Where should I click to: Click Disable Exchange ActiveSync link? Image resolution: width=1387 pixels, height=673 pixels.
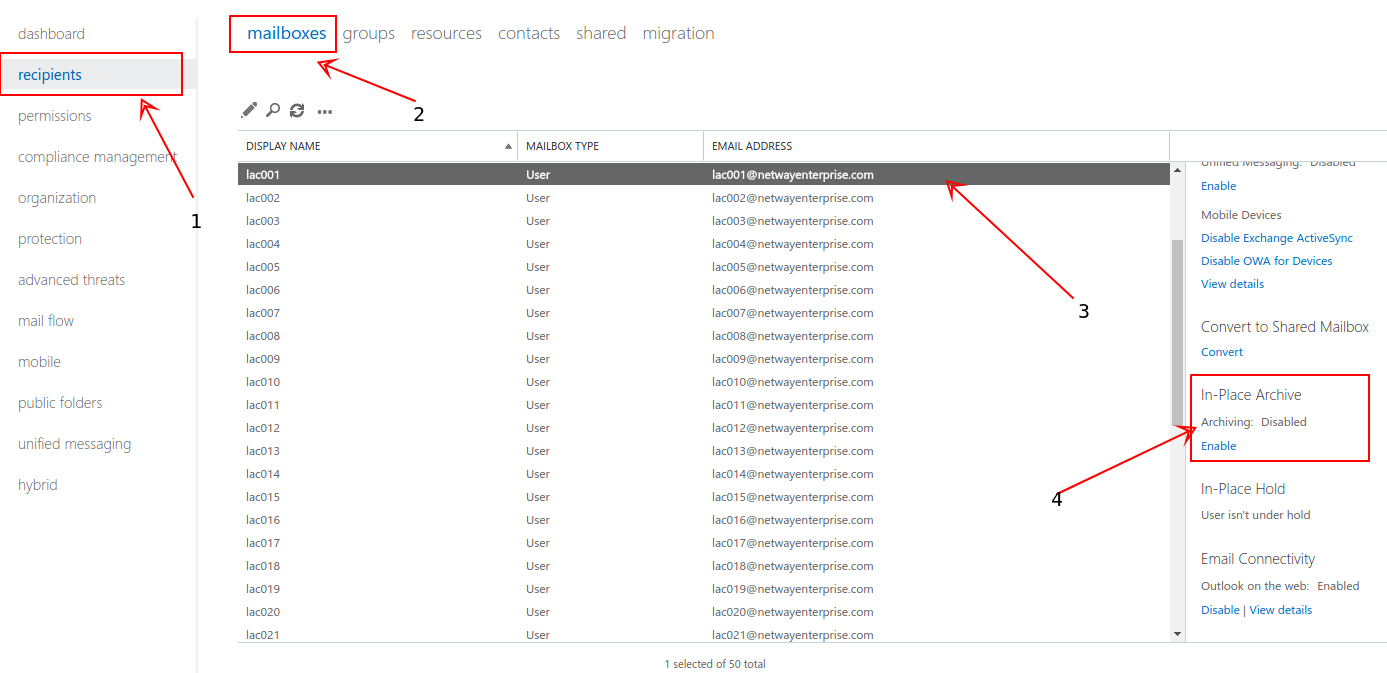(1276, 238)
